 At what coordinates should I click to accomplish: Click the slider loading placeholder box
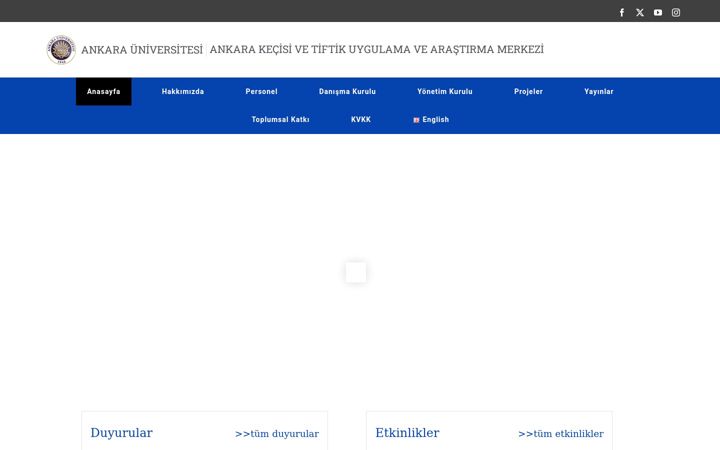[356, 273]
